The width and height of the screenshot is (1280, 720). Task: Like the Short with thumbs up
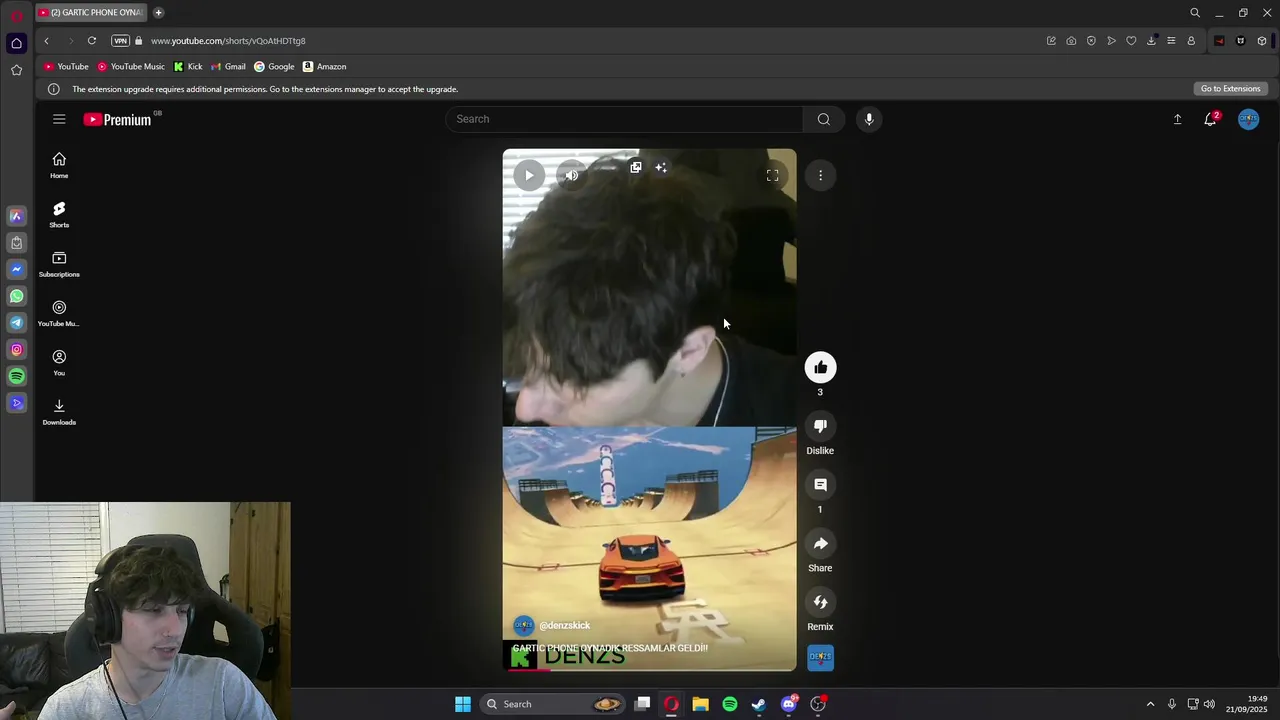pyautogui.click(x=820, y=367)
